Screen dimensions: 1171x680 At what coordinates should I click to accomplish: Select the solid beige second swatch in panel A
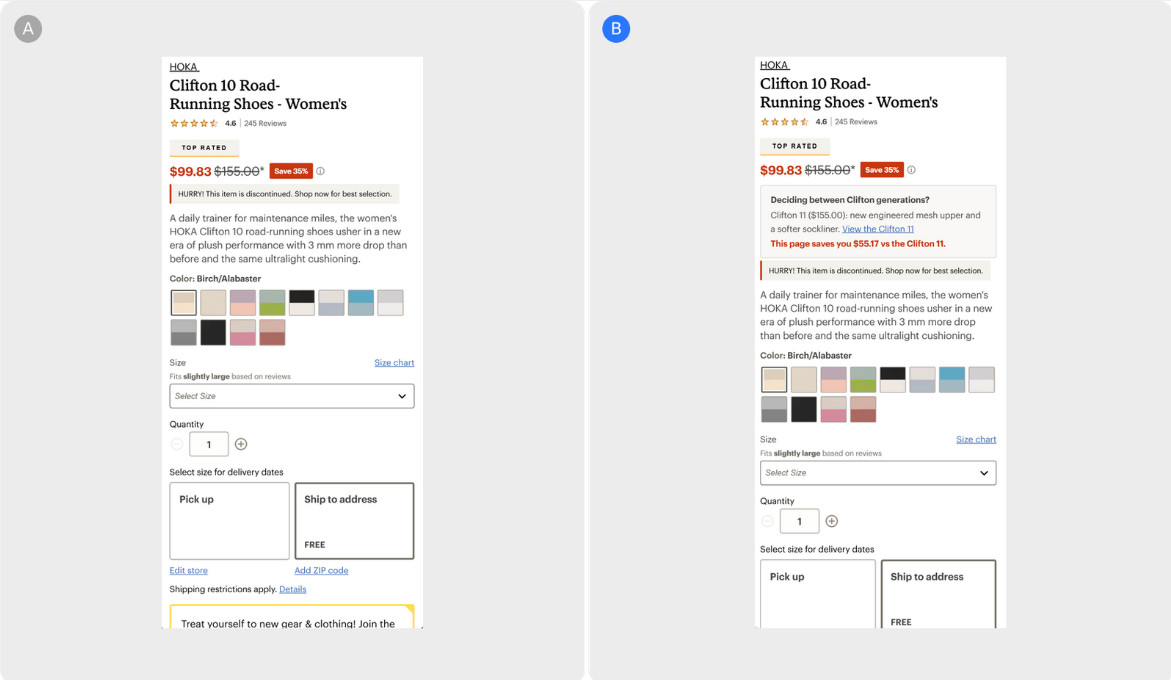[x=213, y=302]
